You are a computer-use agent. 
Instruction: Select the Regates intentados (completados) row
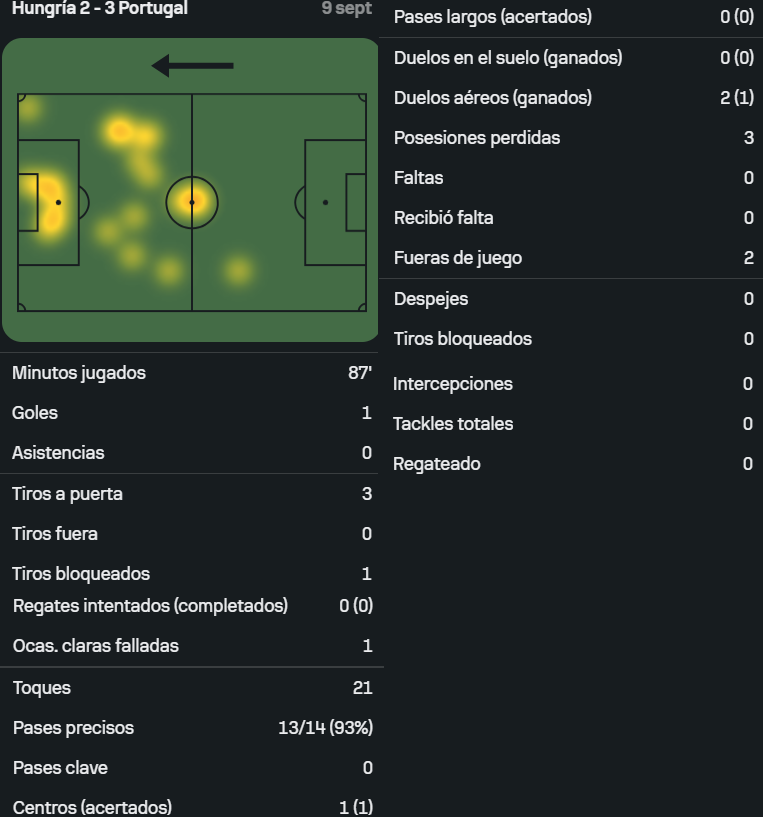191,606
